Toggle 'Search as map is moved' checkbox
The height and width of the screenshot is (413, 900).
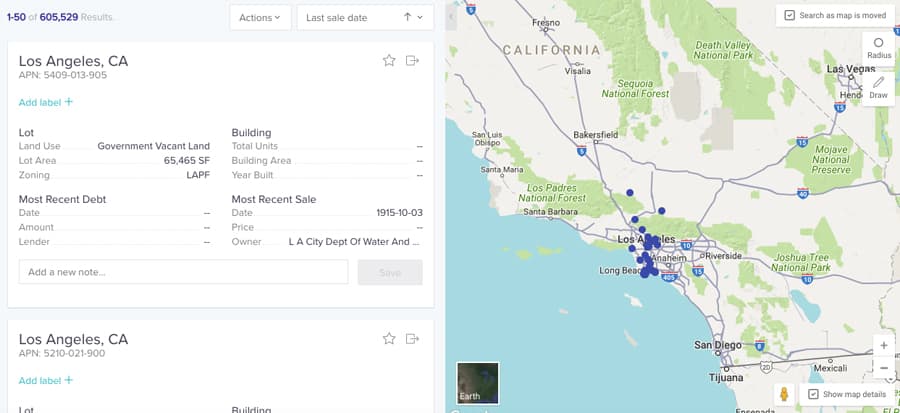click(x=790, y=16)
